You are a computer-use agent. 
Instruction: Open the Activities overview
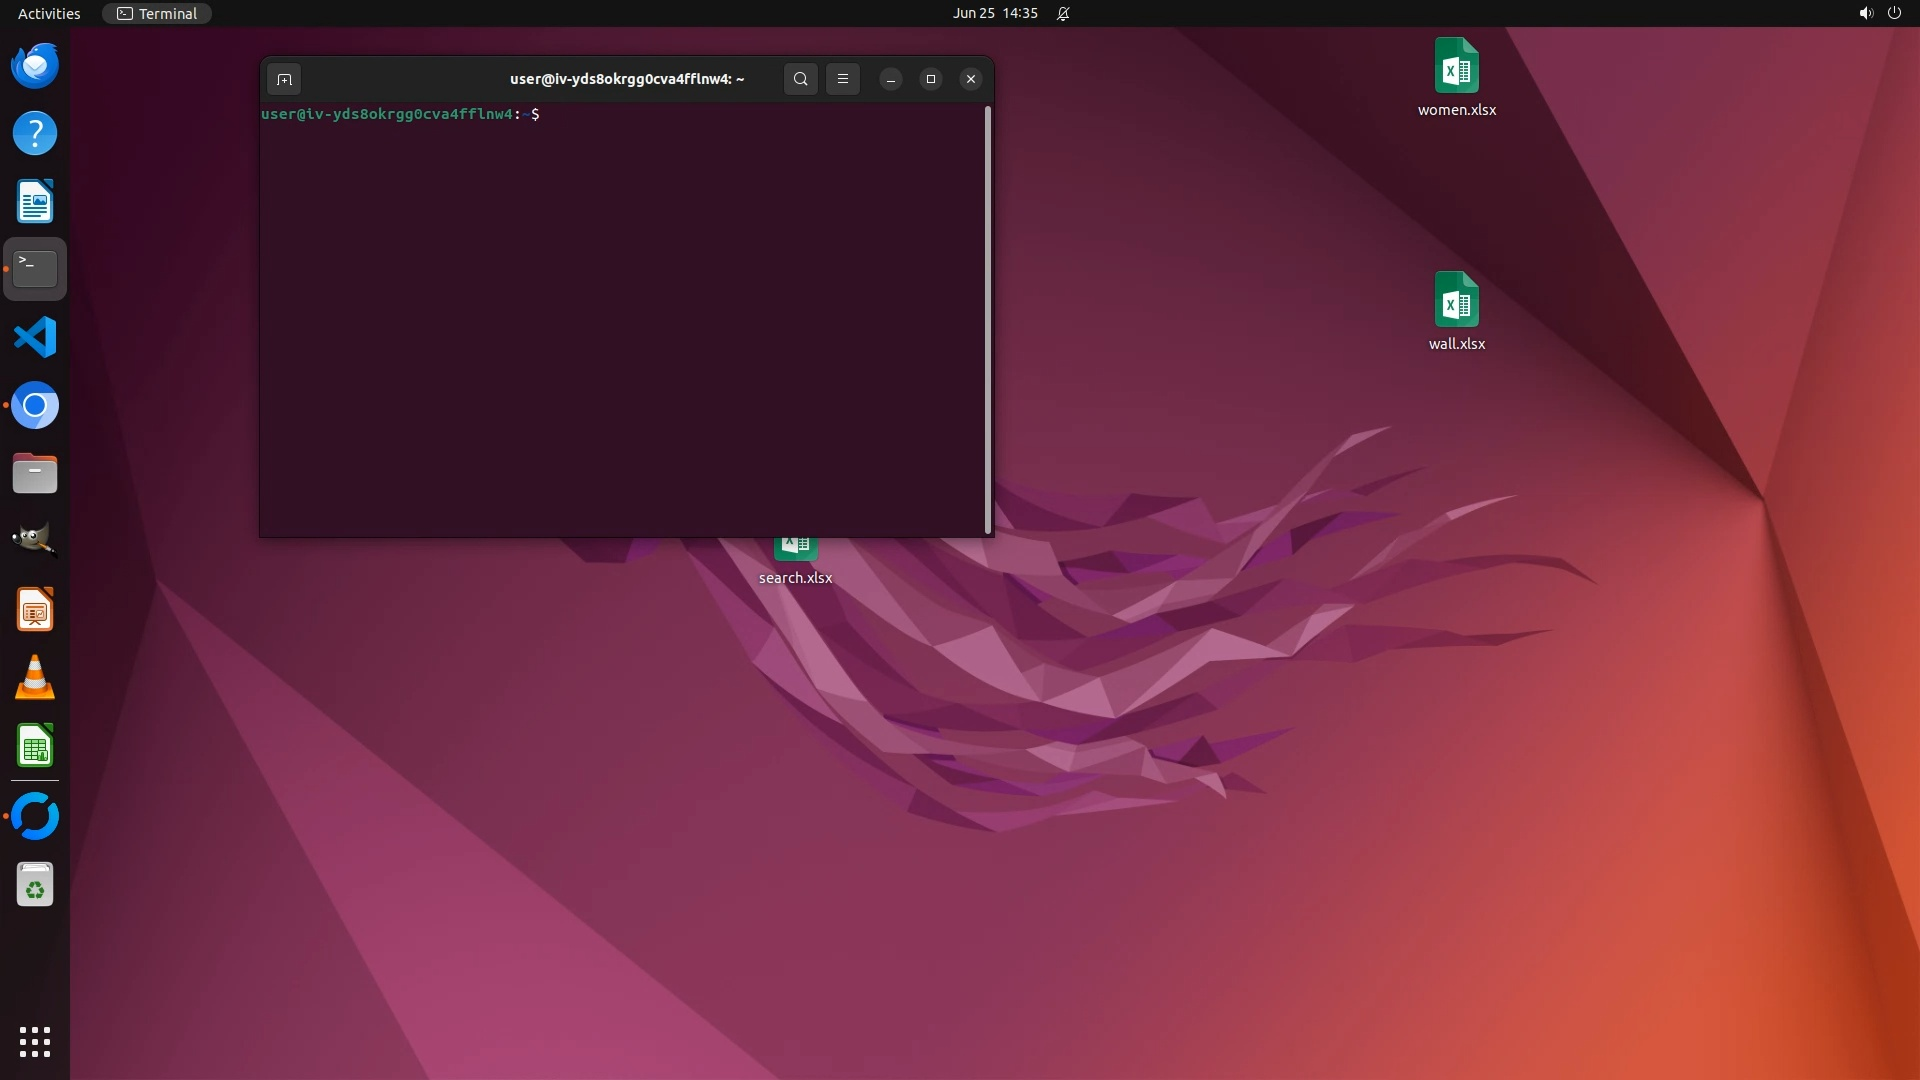click(x=49, y=13)
